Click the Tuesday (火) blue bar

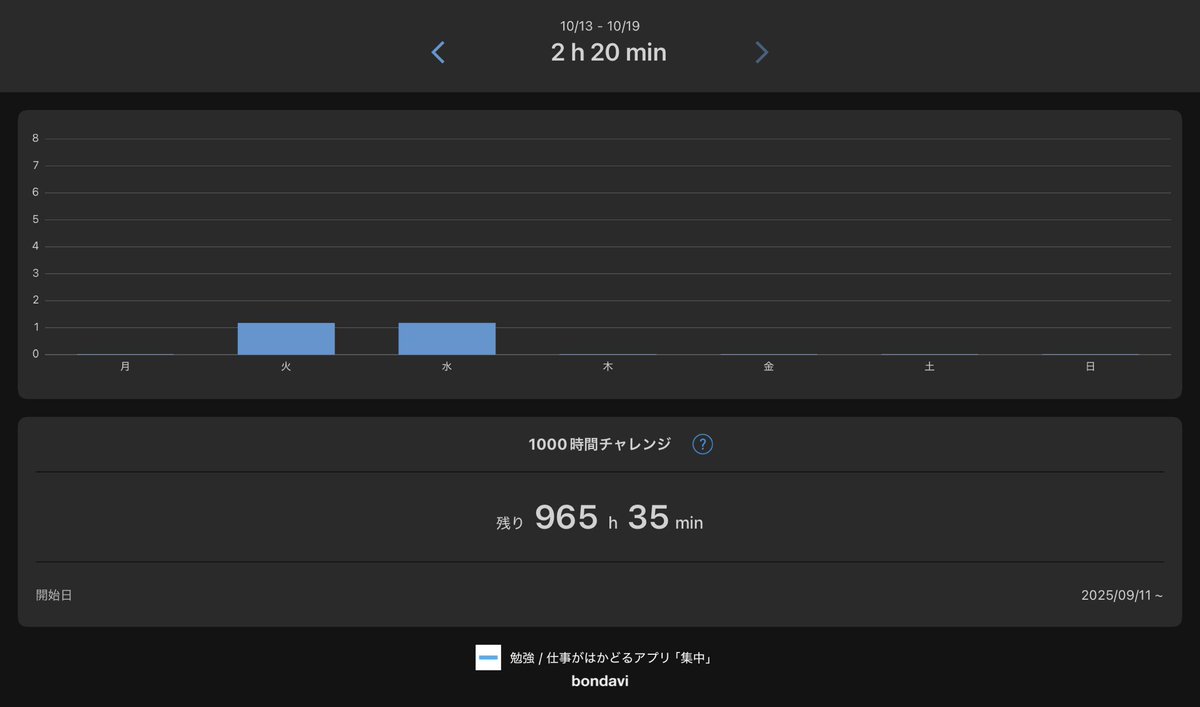pyautogui.click(x=286, y=338)
